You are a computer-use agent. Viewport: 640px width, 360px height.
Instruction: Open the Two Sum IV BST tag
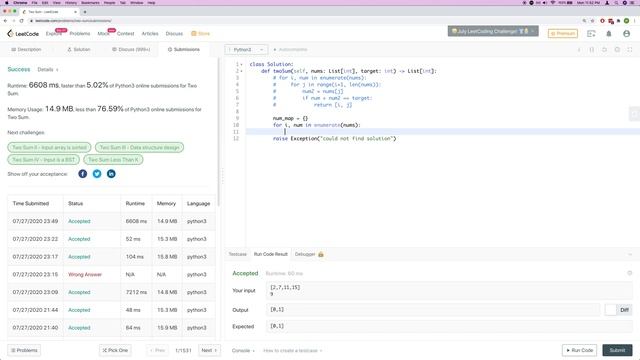click(44, 160)
